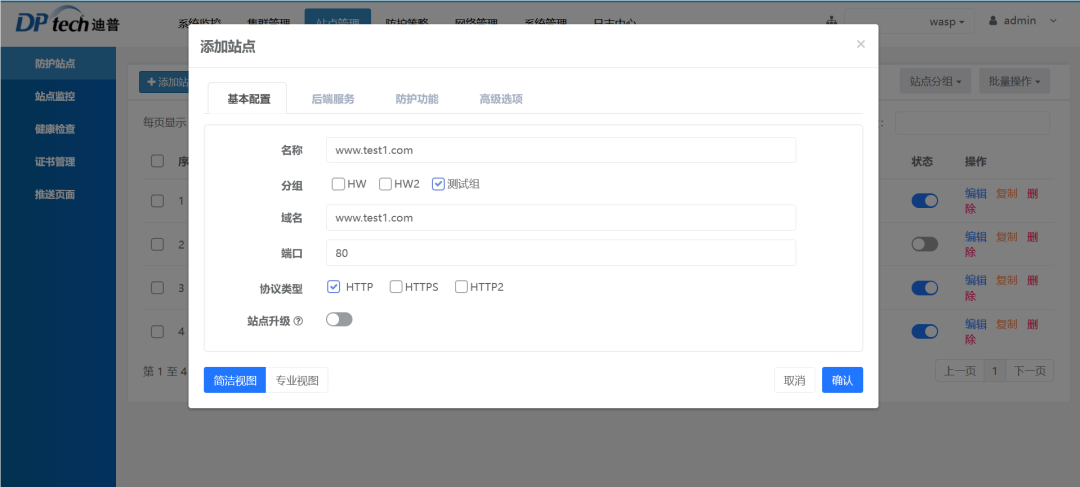Enable the HTTPS protocol checkbox
The image size is (1080, 487).
tap(396, 287)
